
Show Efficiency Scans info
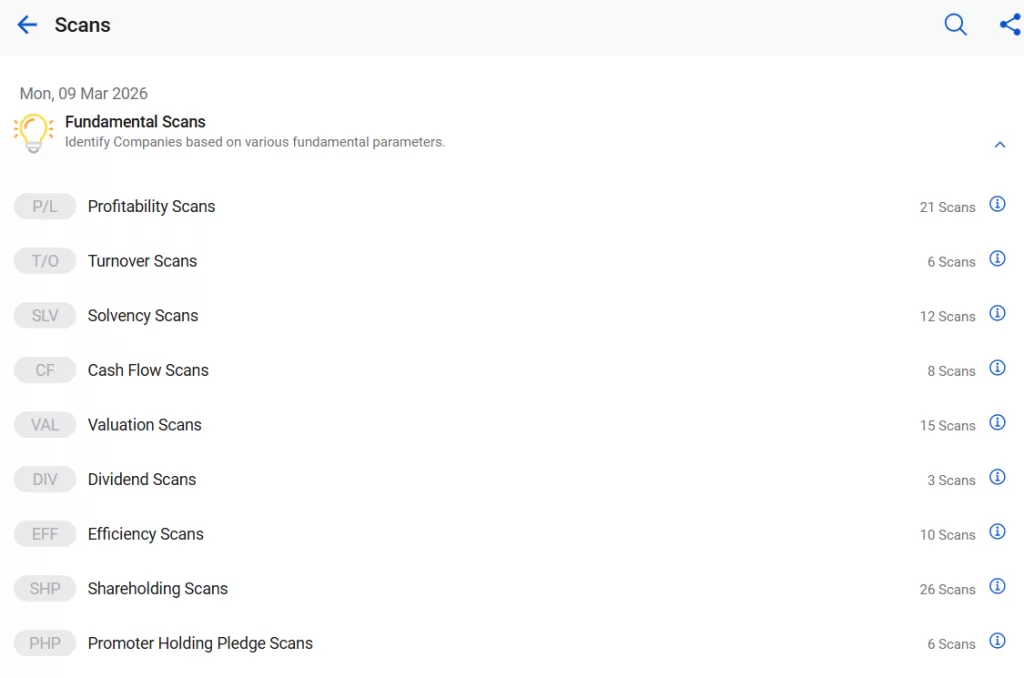pos(997,532)
